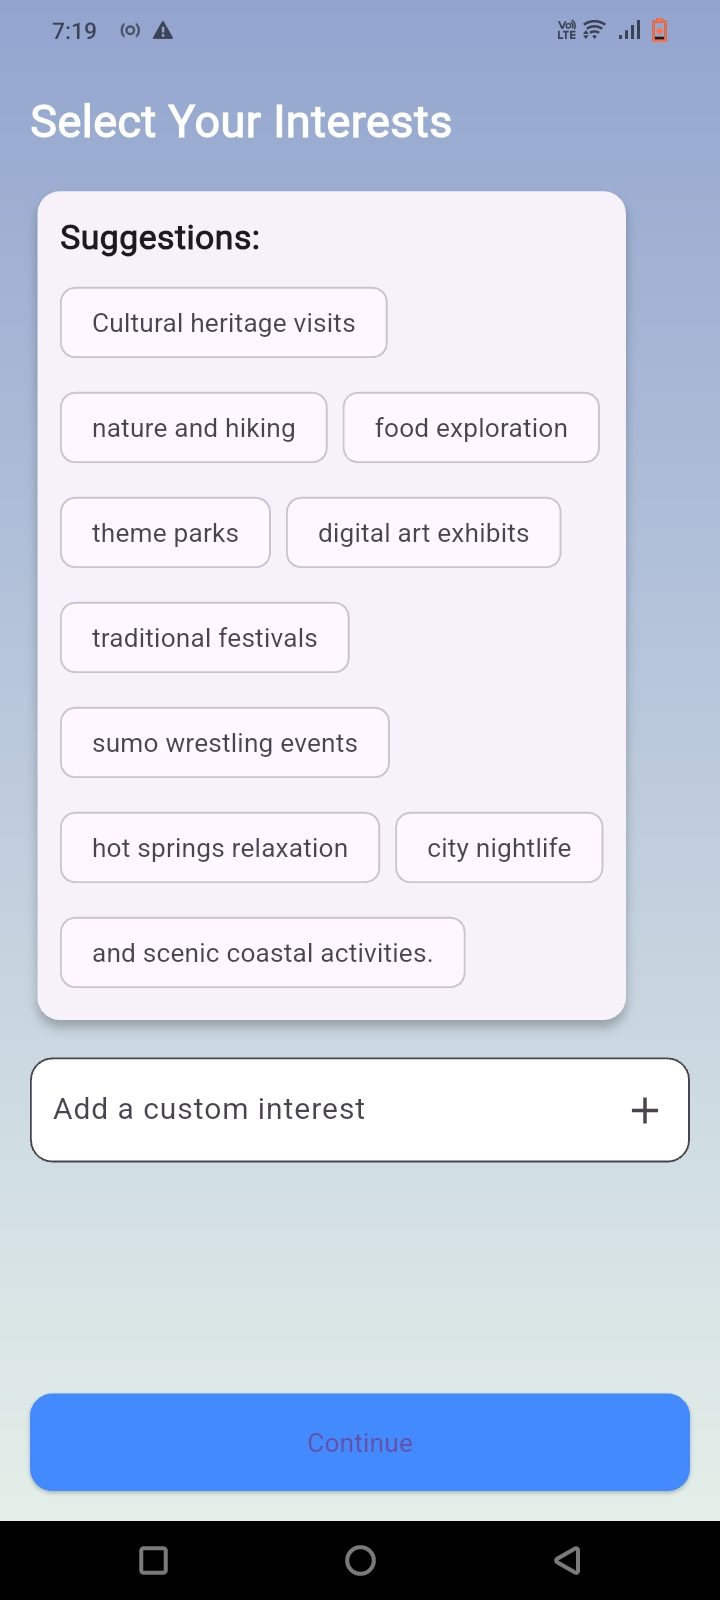Tap the warning triangle status icon
The image size is (720, 1600).
(163, 31)
